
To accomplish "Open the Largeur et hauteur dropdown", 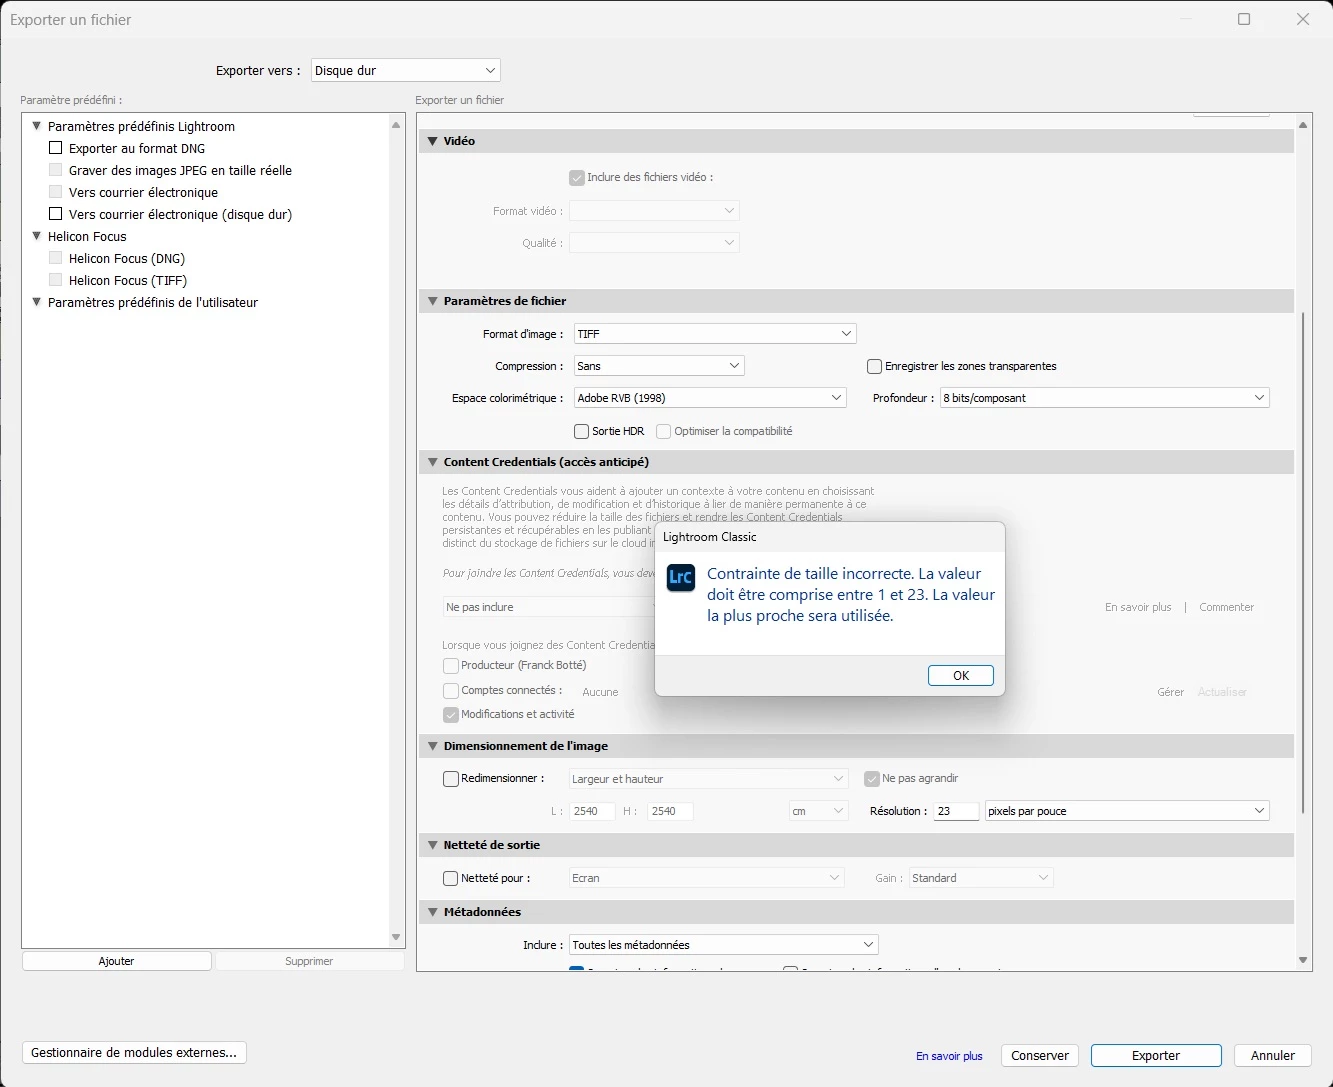I will click(x=708, y=779).
